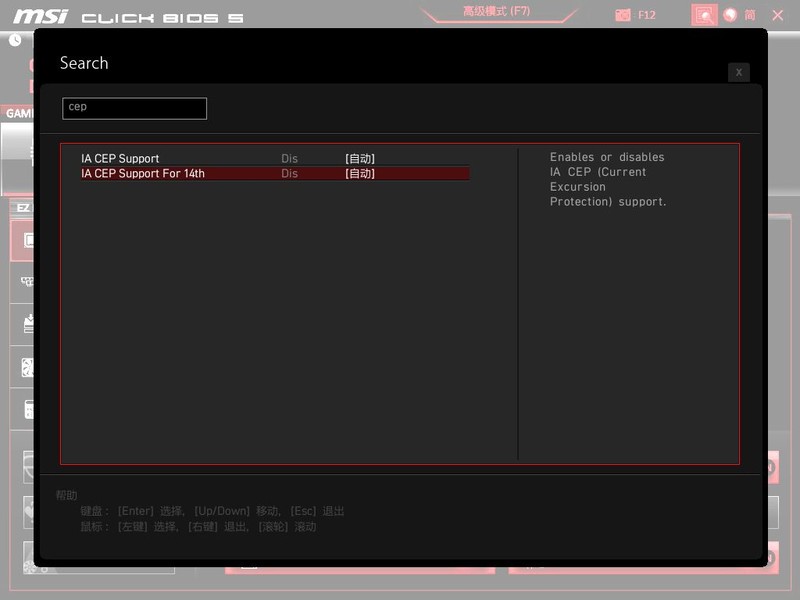Viewport: 800px width, 600px height.
Task: Click the search magnifier icon in the top bar
Action: coord(704,15)
